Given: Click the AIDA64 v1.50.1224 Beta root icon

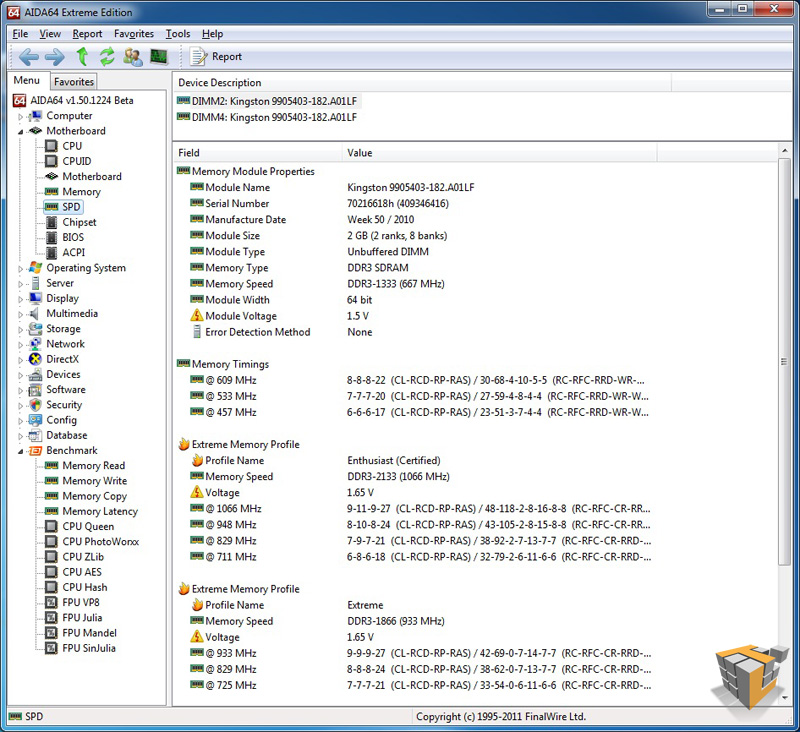Looking at the screenshot, I should tap(19, 100).
